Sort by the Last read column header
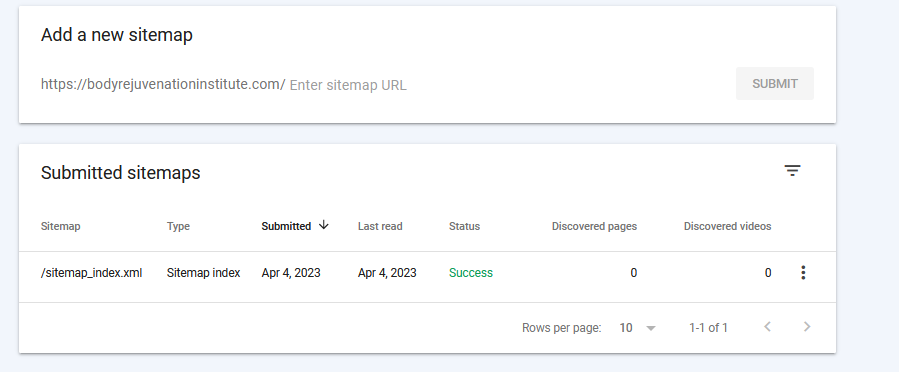This screenshot has width=899, height=372. point(380,226)
